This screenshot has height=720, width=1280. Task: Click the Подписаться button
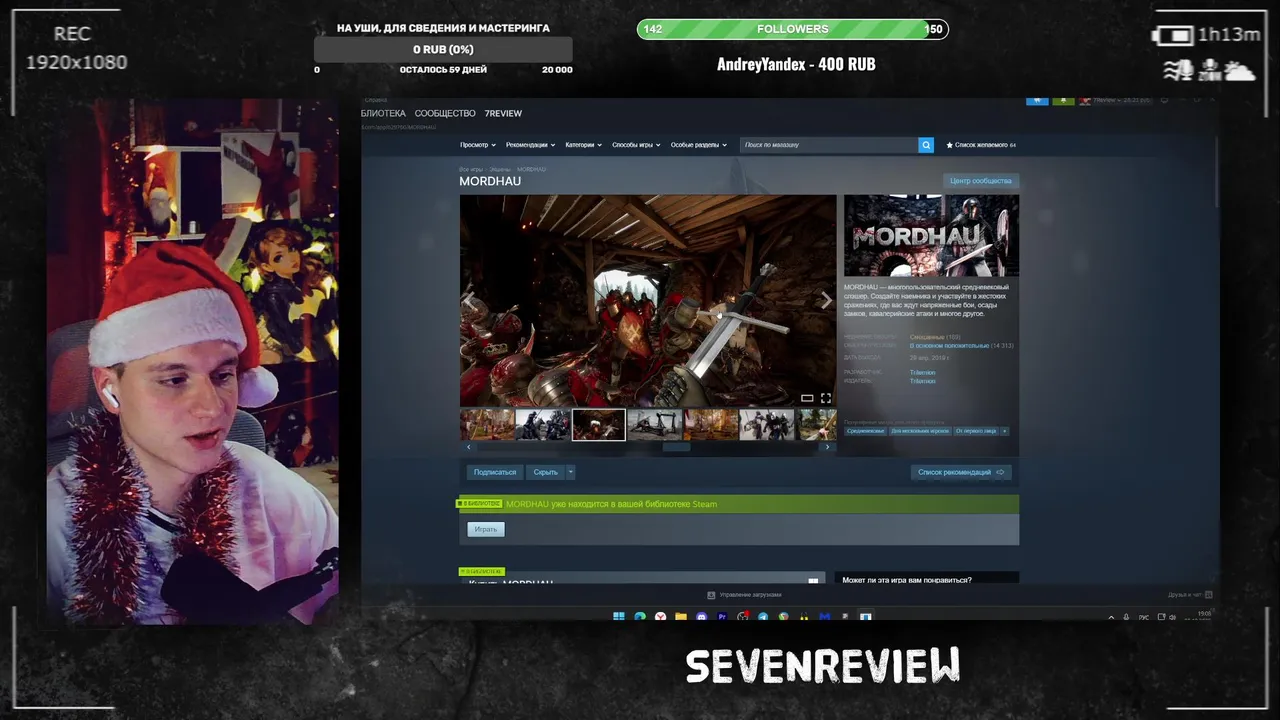pyautogui.click(x=495, y=472)
